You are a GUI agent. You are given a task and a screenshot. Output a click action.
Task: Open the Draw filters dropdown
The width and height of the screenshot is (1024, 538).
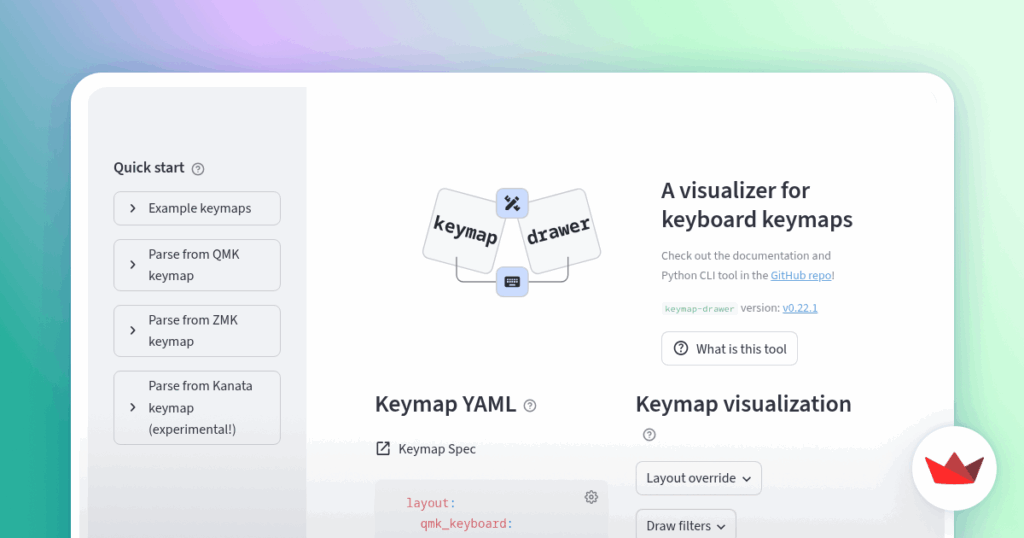(686, 526)
